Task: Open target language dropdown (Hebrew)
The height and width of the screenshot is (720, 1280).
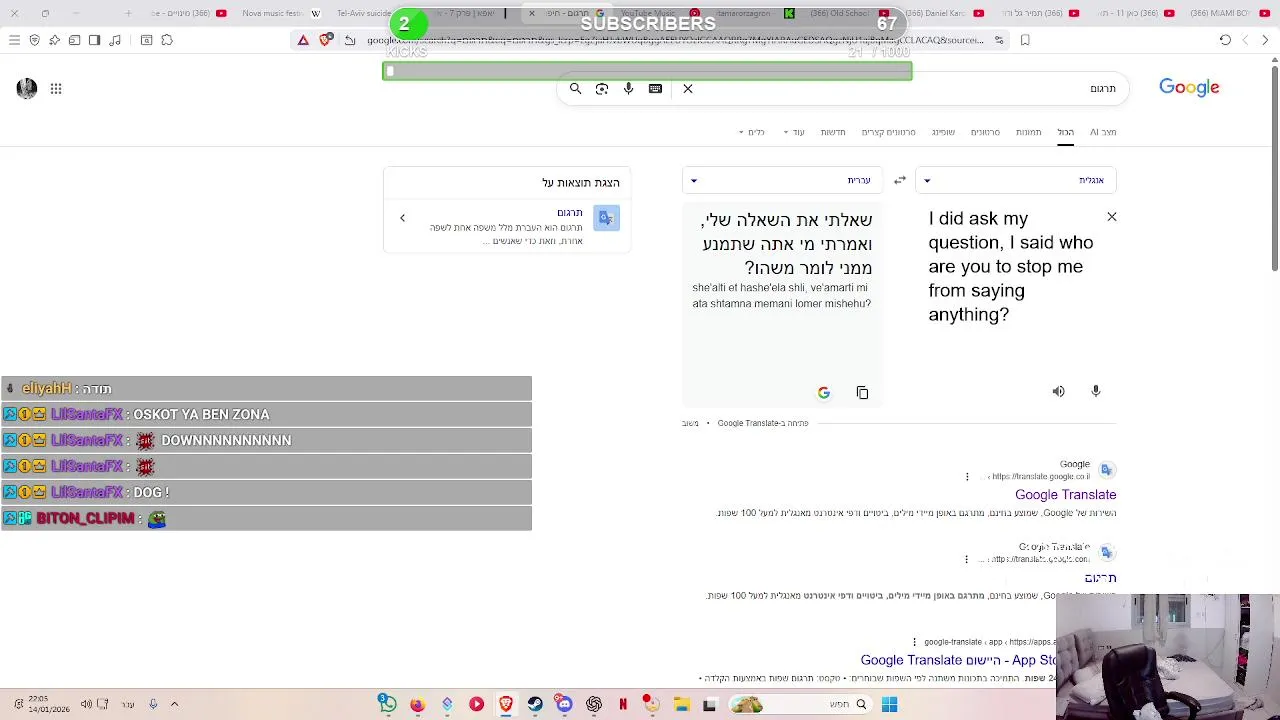Action: tap(782, 180)
